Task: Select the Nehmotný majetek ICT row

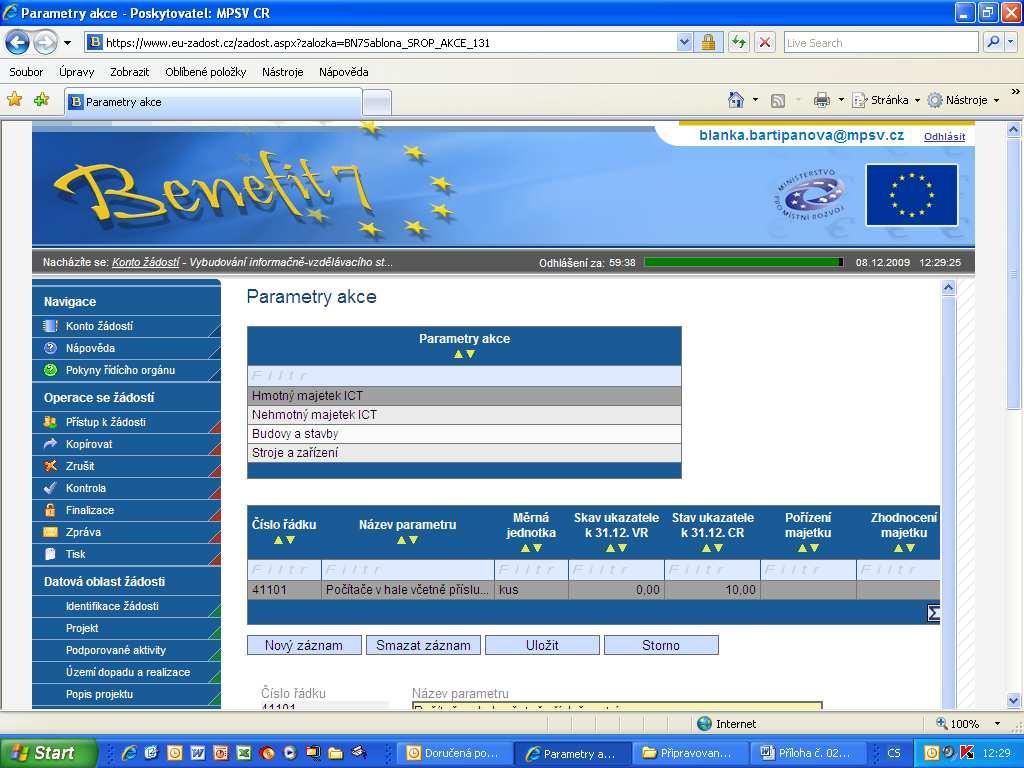Action: click(x=464, y=415)
